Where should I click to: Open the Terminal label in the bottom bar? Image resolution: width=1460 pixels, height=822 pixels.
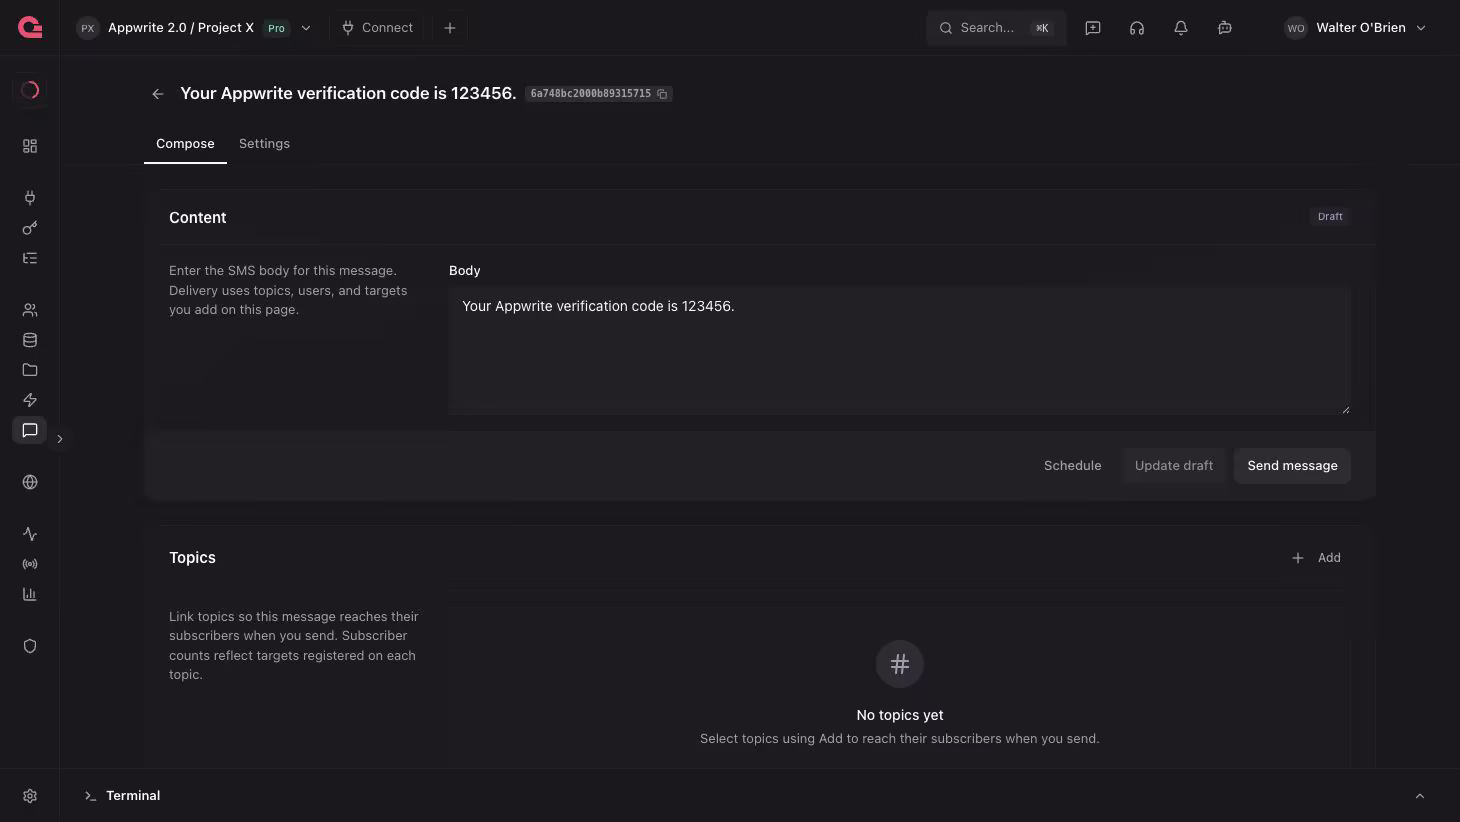tap(133, 796)
